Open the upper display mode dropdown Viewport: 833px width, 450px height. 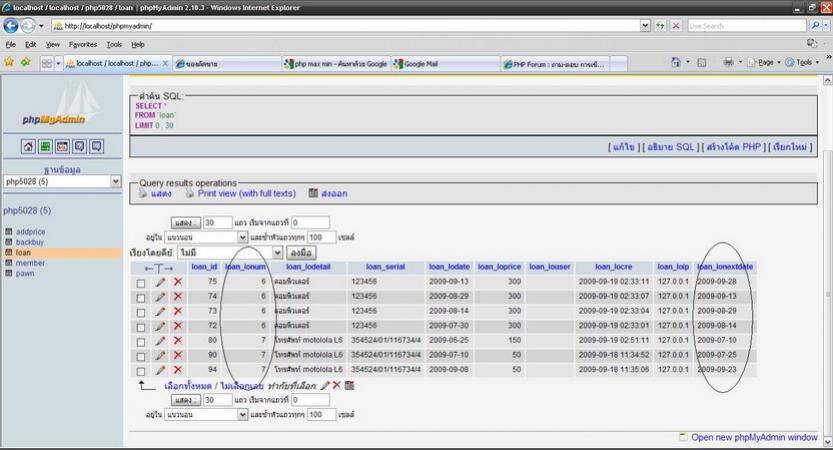pyautogui.click(x=206, y=237)
